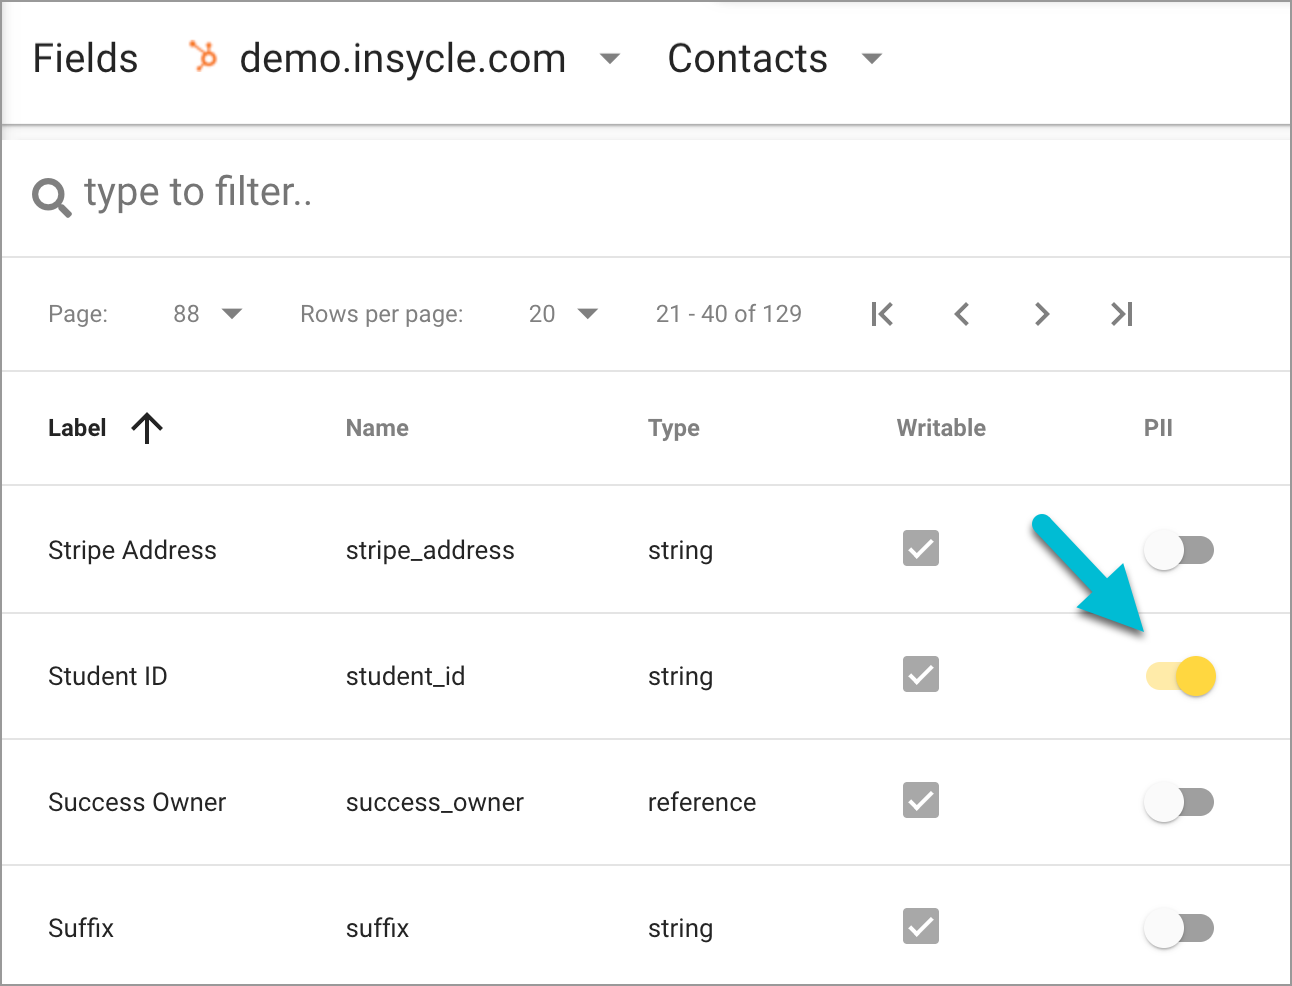Click the sort arrow beside Label
Image resolution: width=1292 pixels, height=986 pixels.
click(x=146, y=428)
